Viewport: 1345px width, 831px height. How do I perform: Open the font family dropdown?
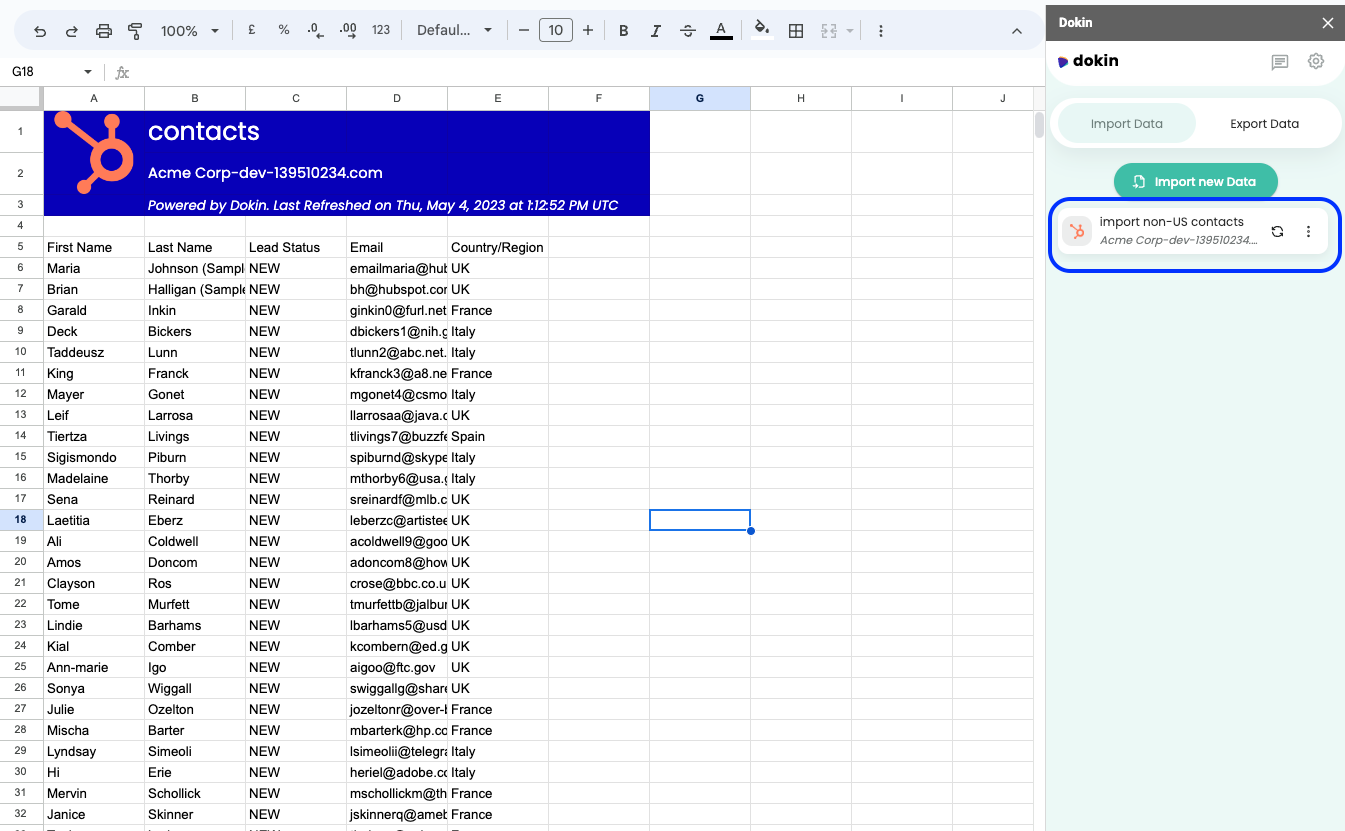(455, 31)
